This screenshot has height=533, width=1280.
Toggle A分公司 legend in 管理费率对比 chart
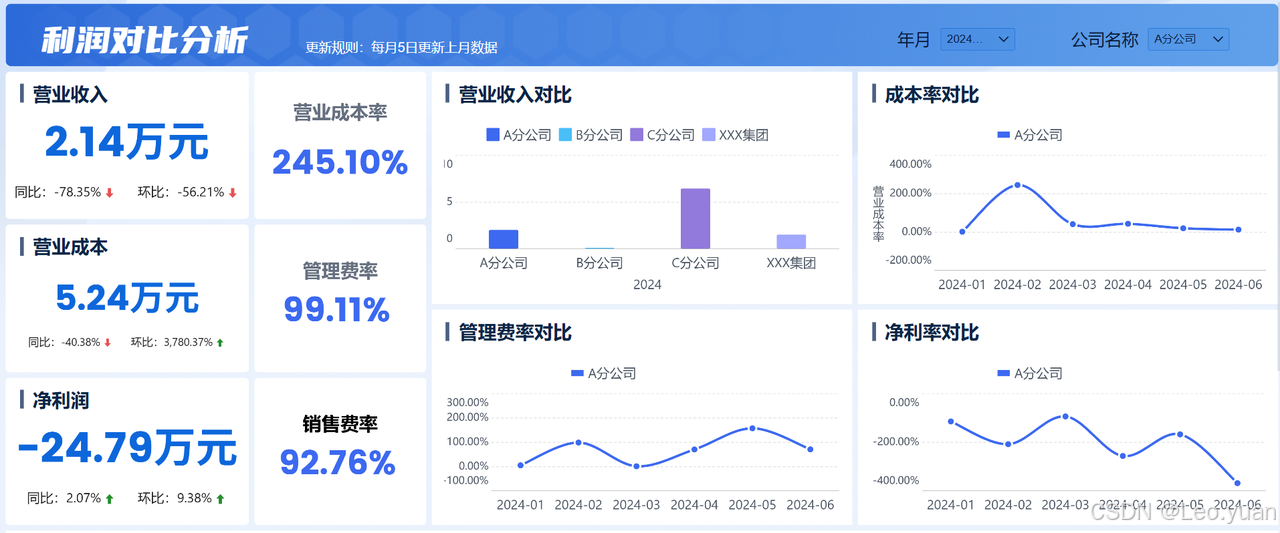(x=603, y=373)
